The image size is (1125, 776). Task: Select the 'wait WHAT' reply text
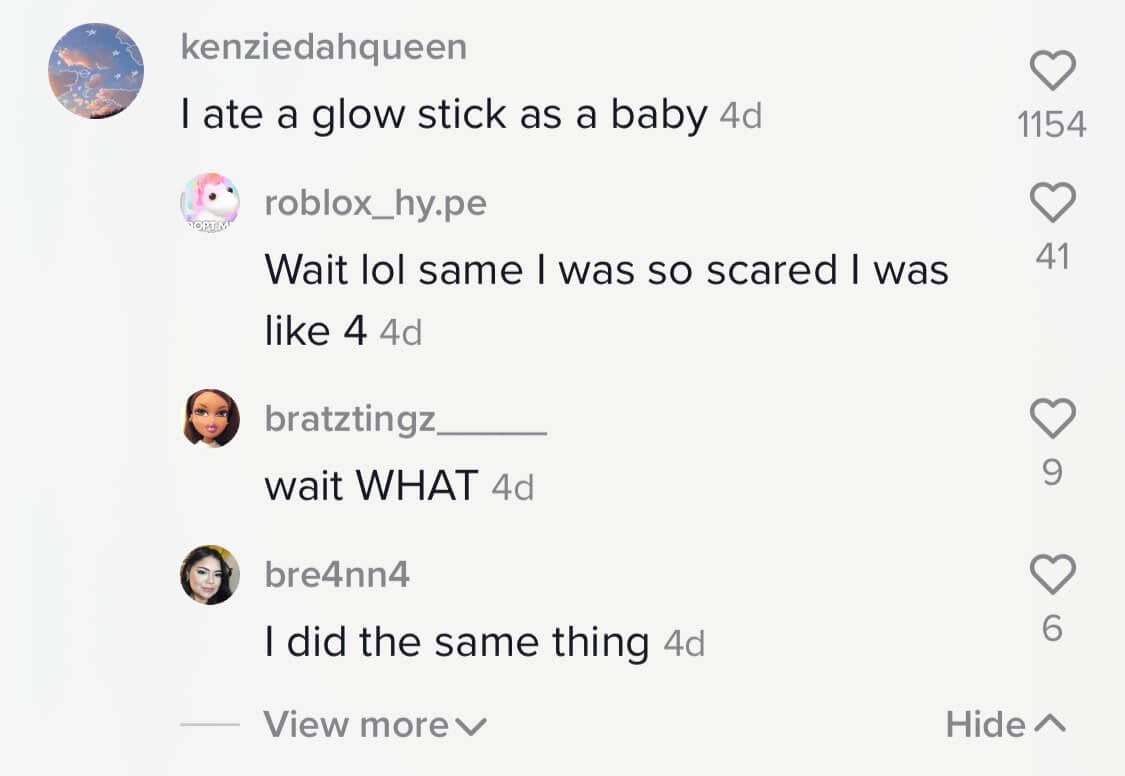372,486
